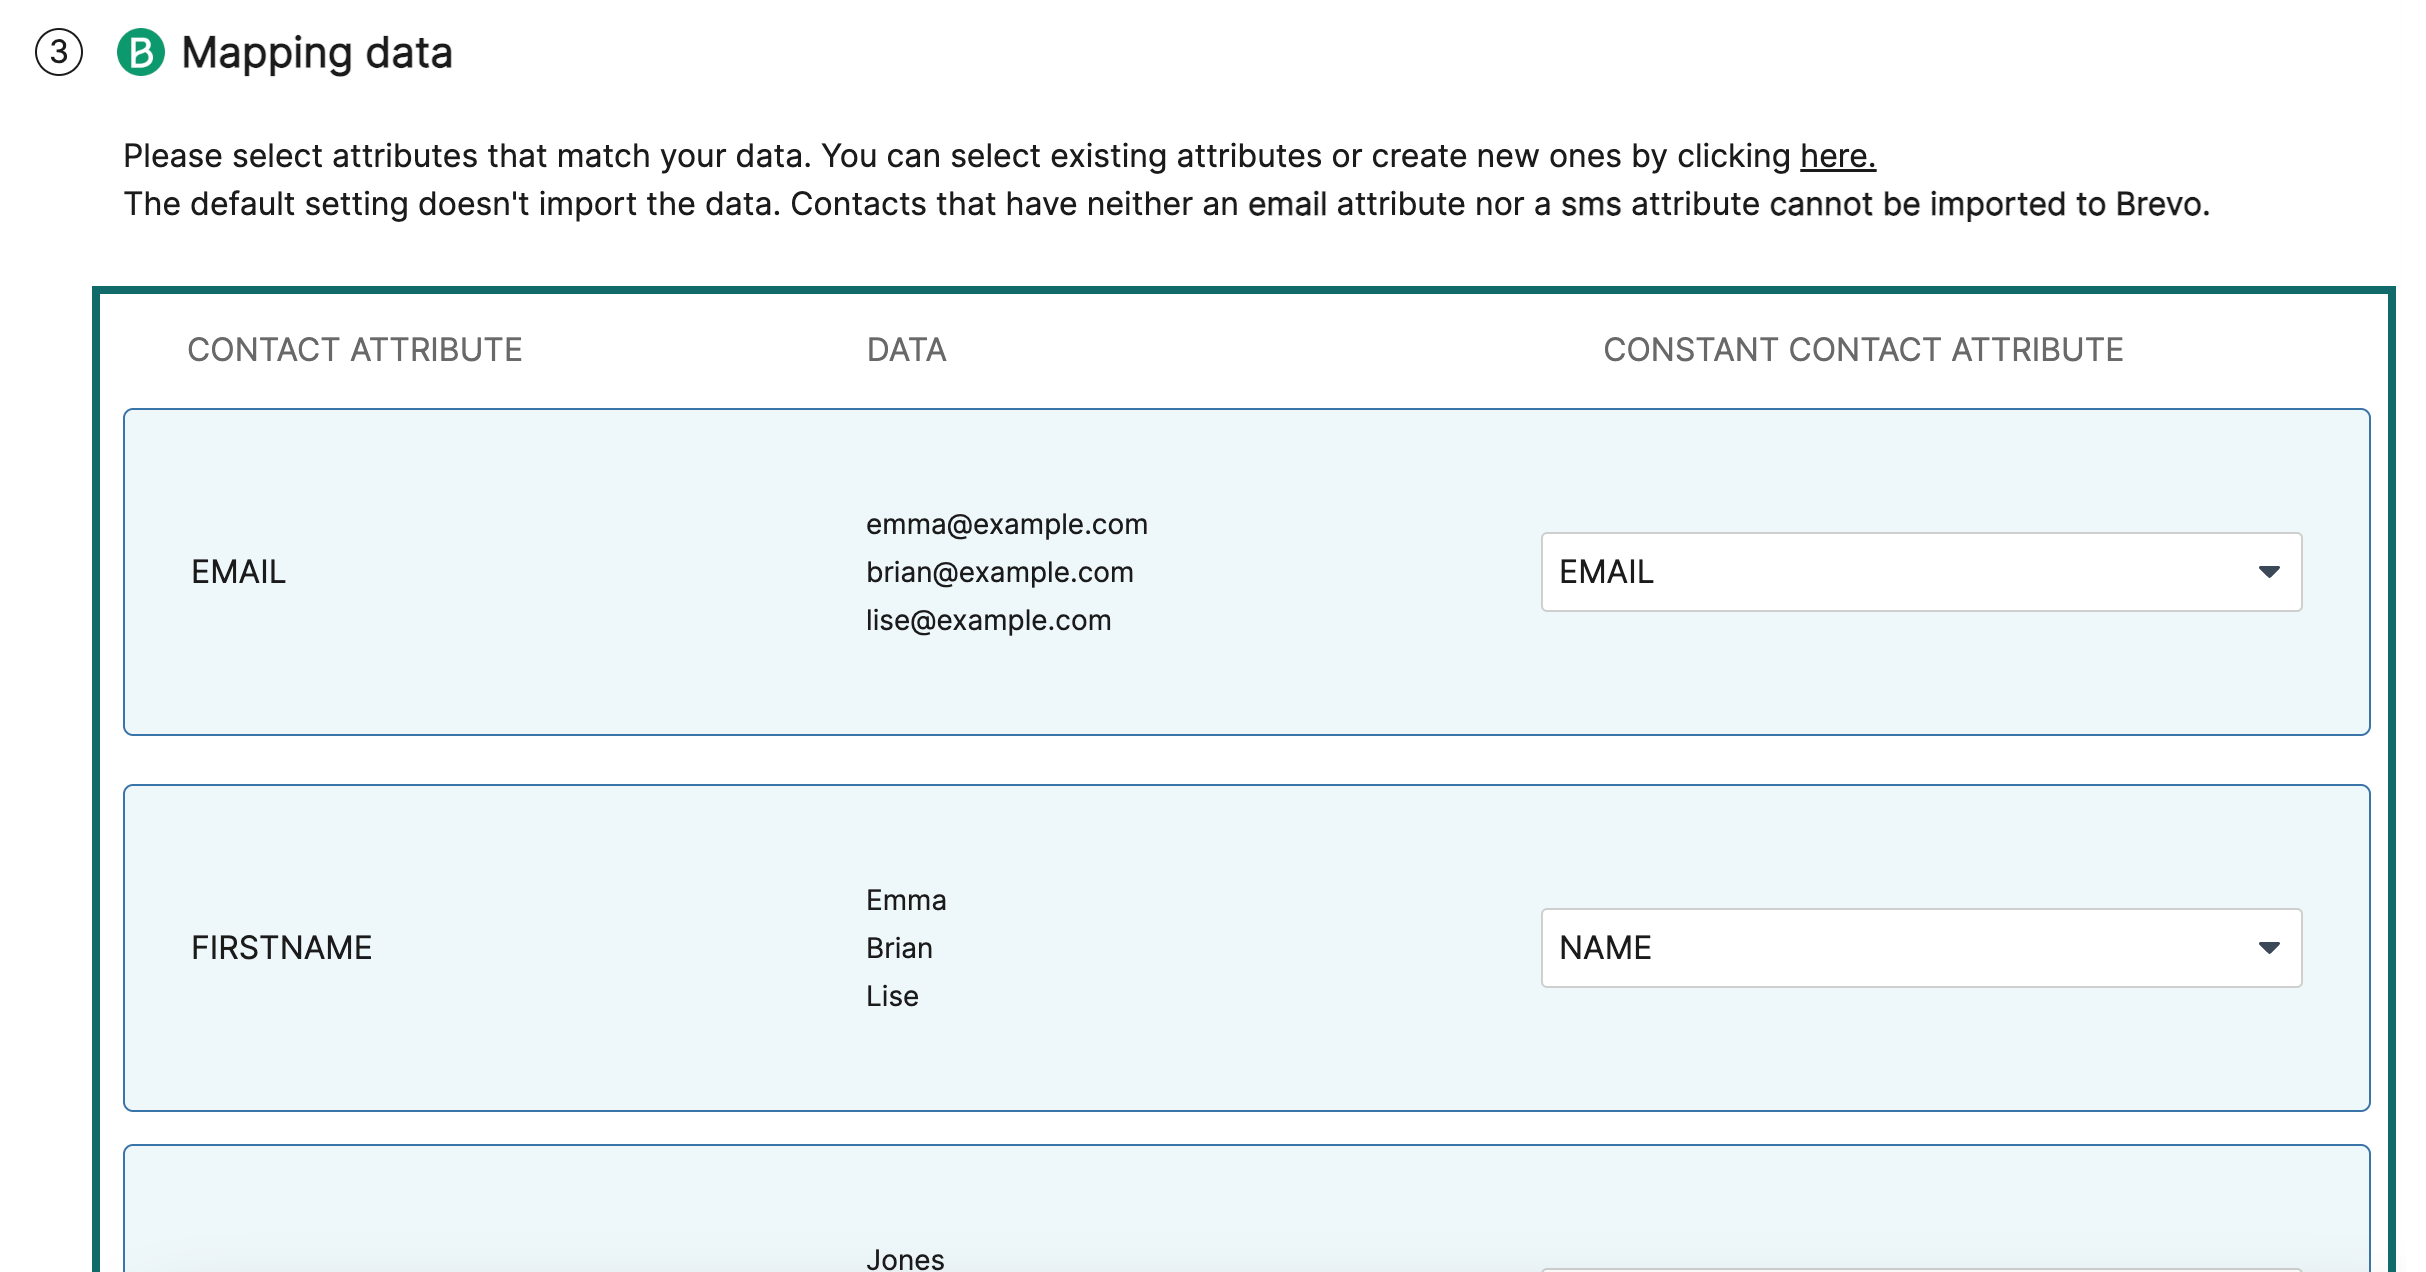Screen dimensions: 2426x1272
Task: Click the DATA column header
Action: click(x=906, y=350)
